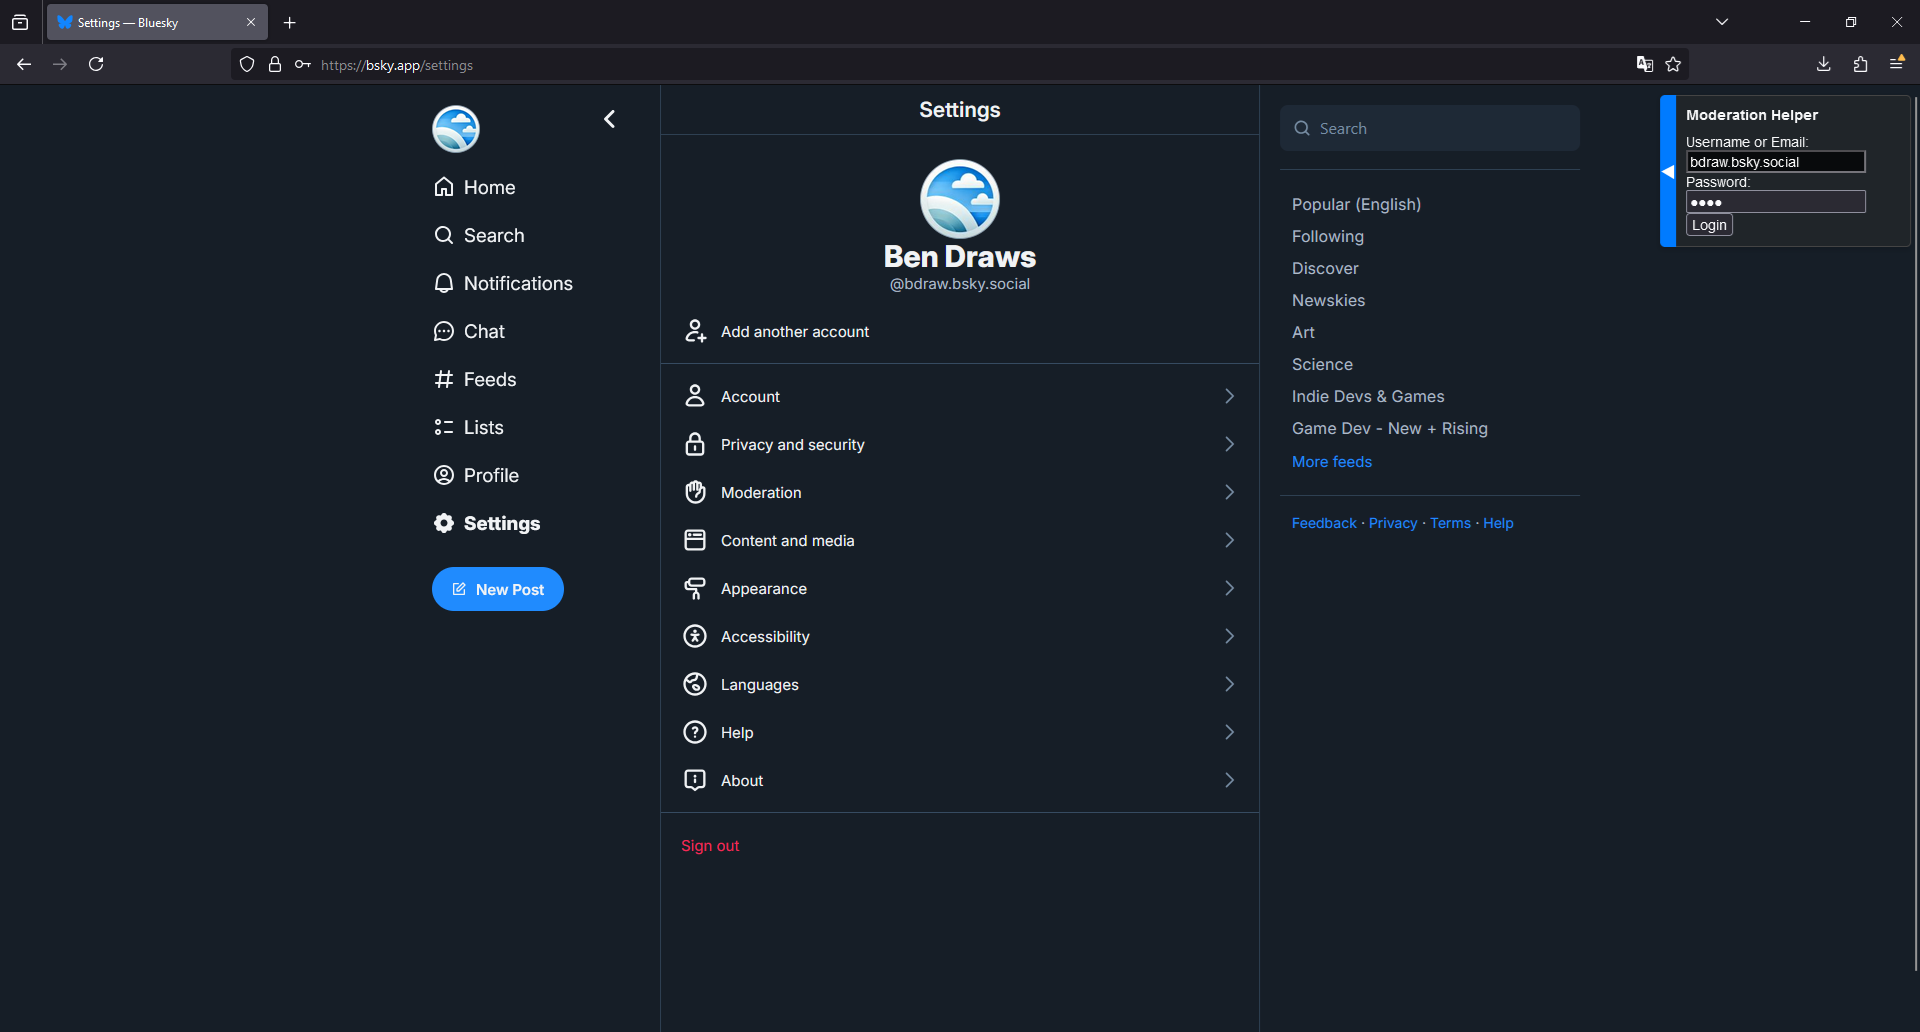Click the red Sign out link
1920x1032 pixels.
click(710, 845)
